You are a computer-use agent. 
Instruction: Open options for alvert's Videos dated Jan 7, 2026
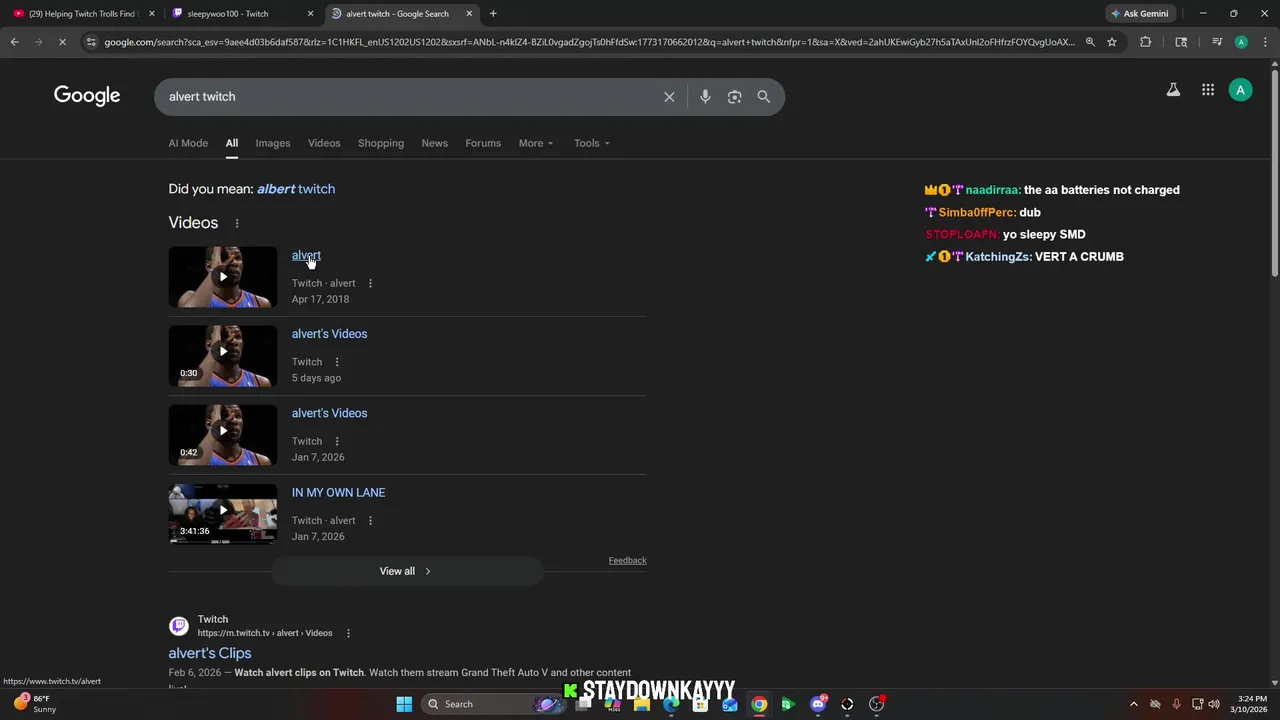337,441
